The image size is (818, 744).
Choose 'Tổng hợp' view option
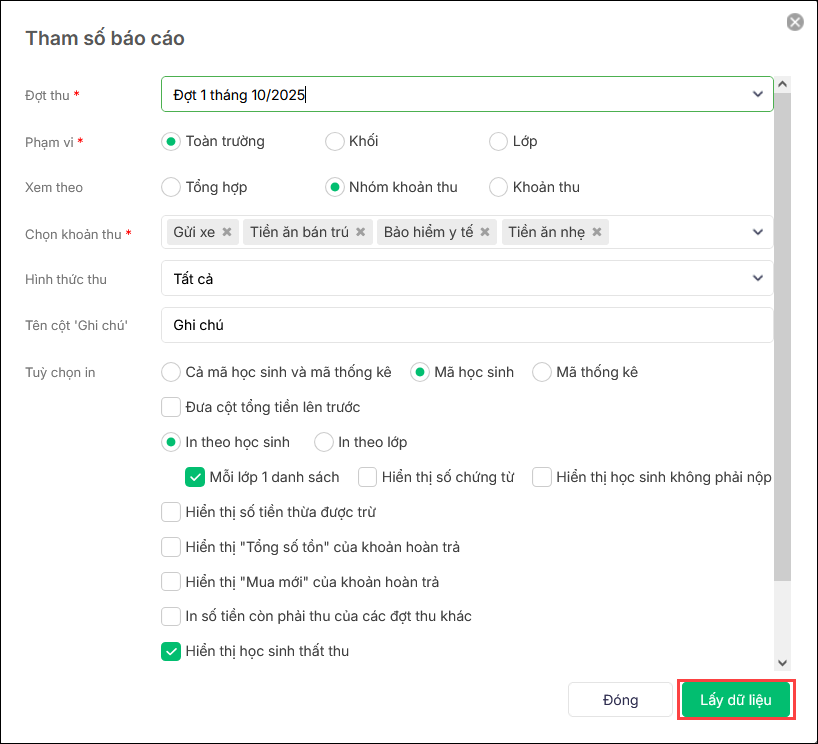pos(171,186)
